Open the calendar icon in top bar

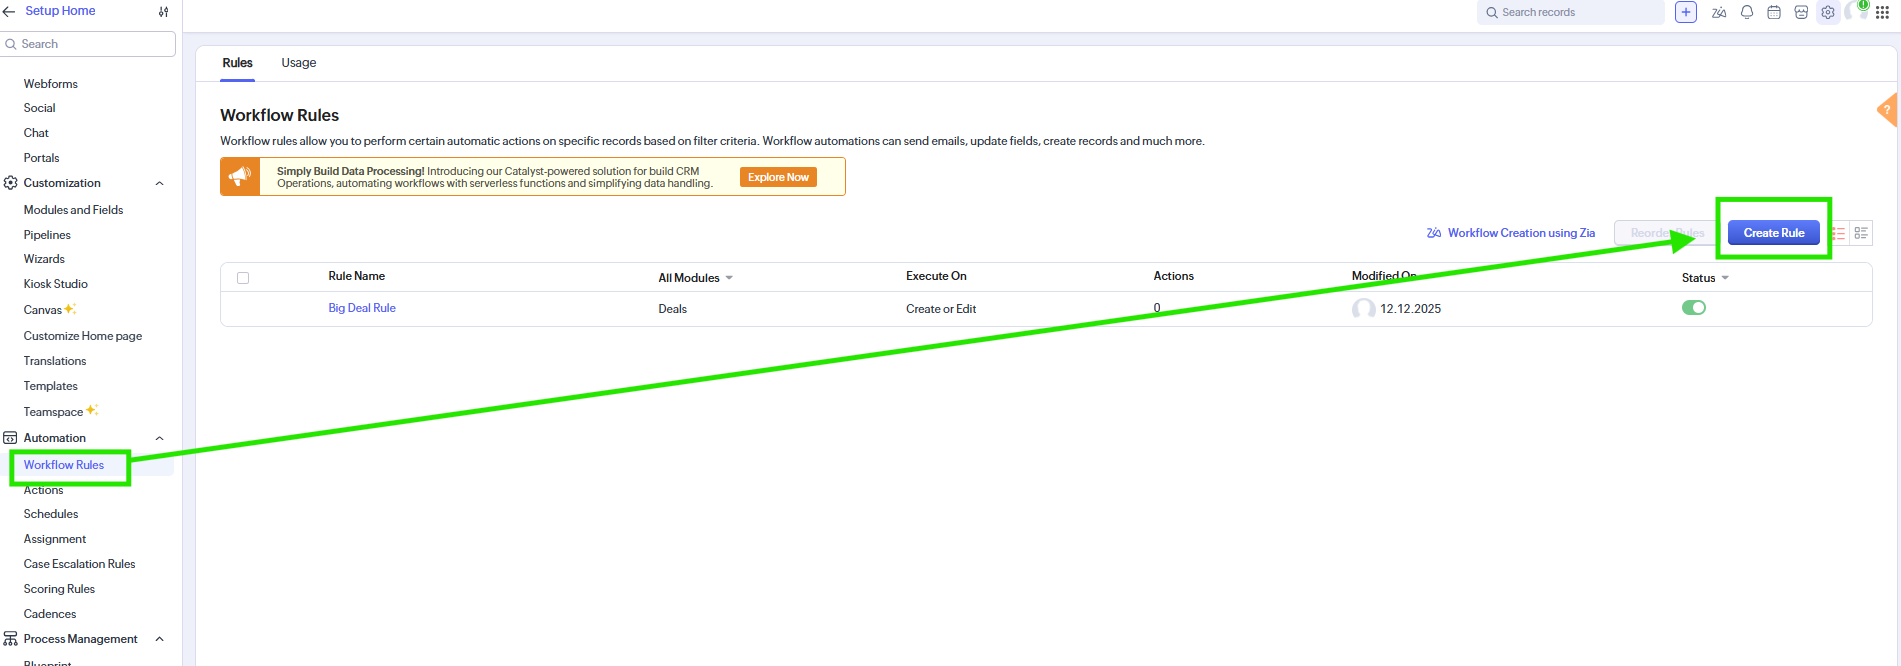[x=1774, y=13]
